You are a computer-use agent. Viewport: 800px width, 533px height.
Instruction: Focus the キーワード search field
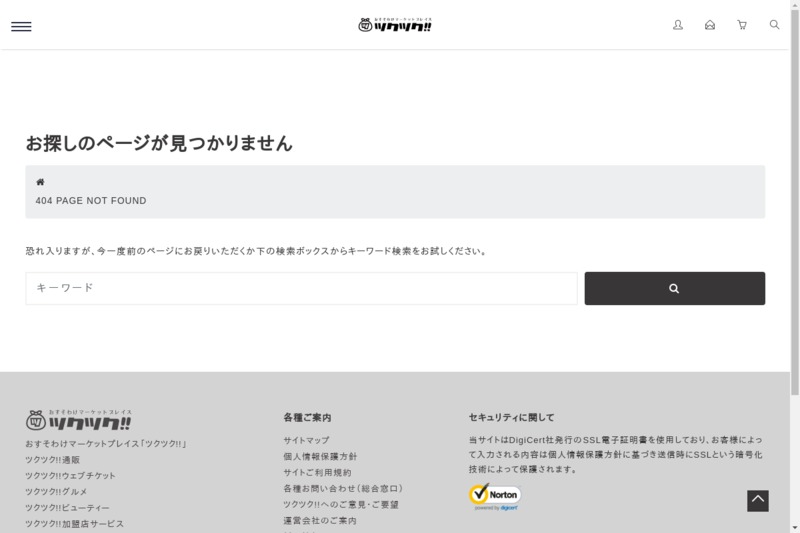click(x=301, y=288)
